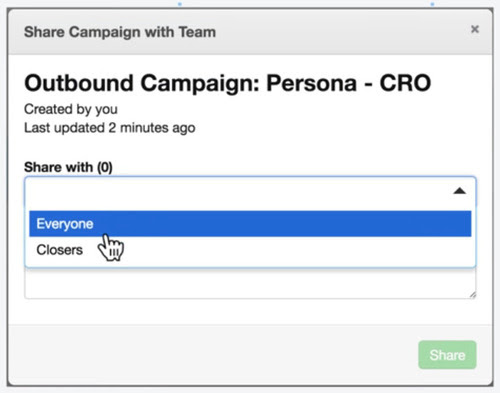The height and width of the screenshot is (393, 500).
Task: Click the right blue dot above the dialog
Action: click(432, 4)
